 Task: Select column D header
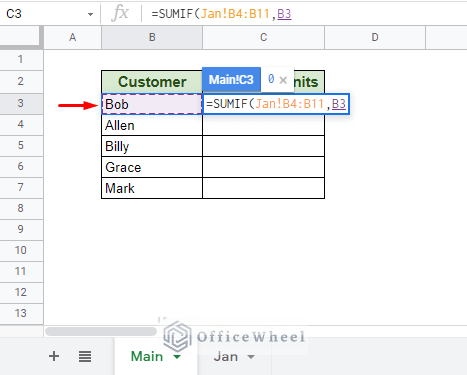[375, 37]
